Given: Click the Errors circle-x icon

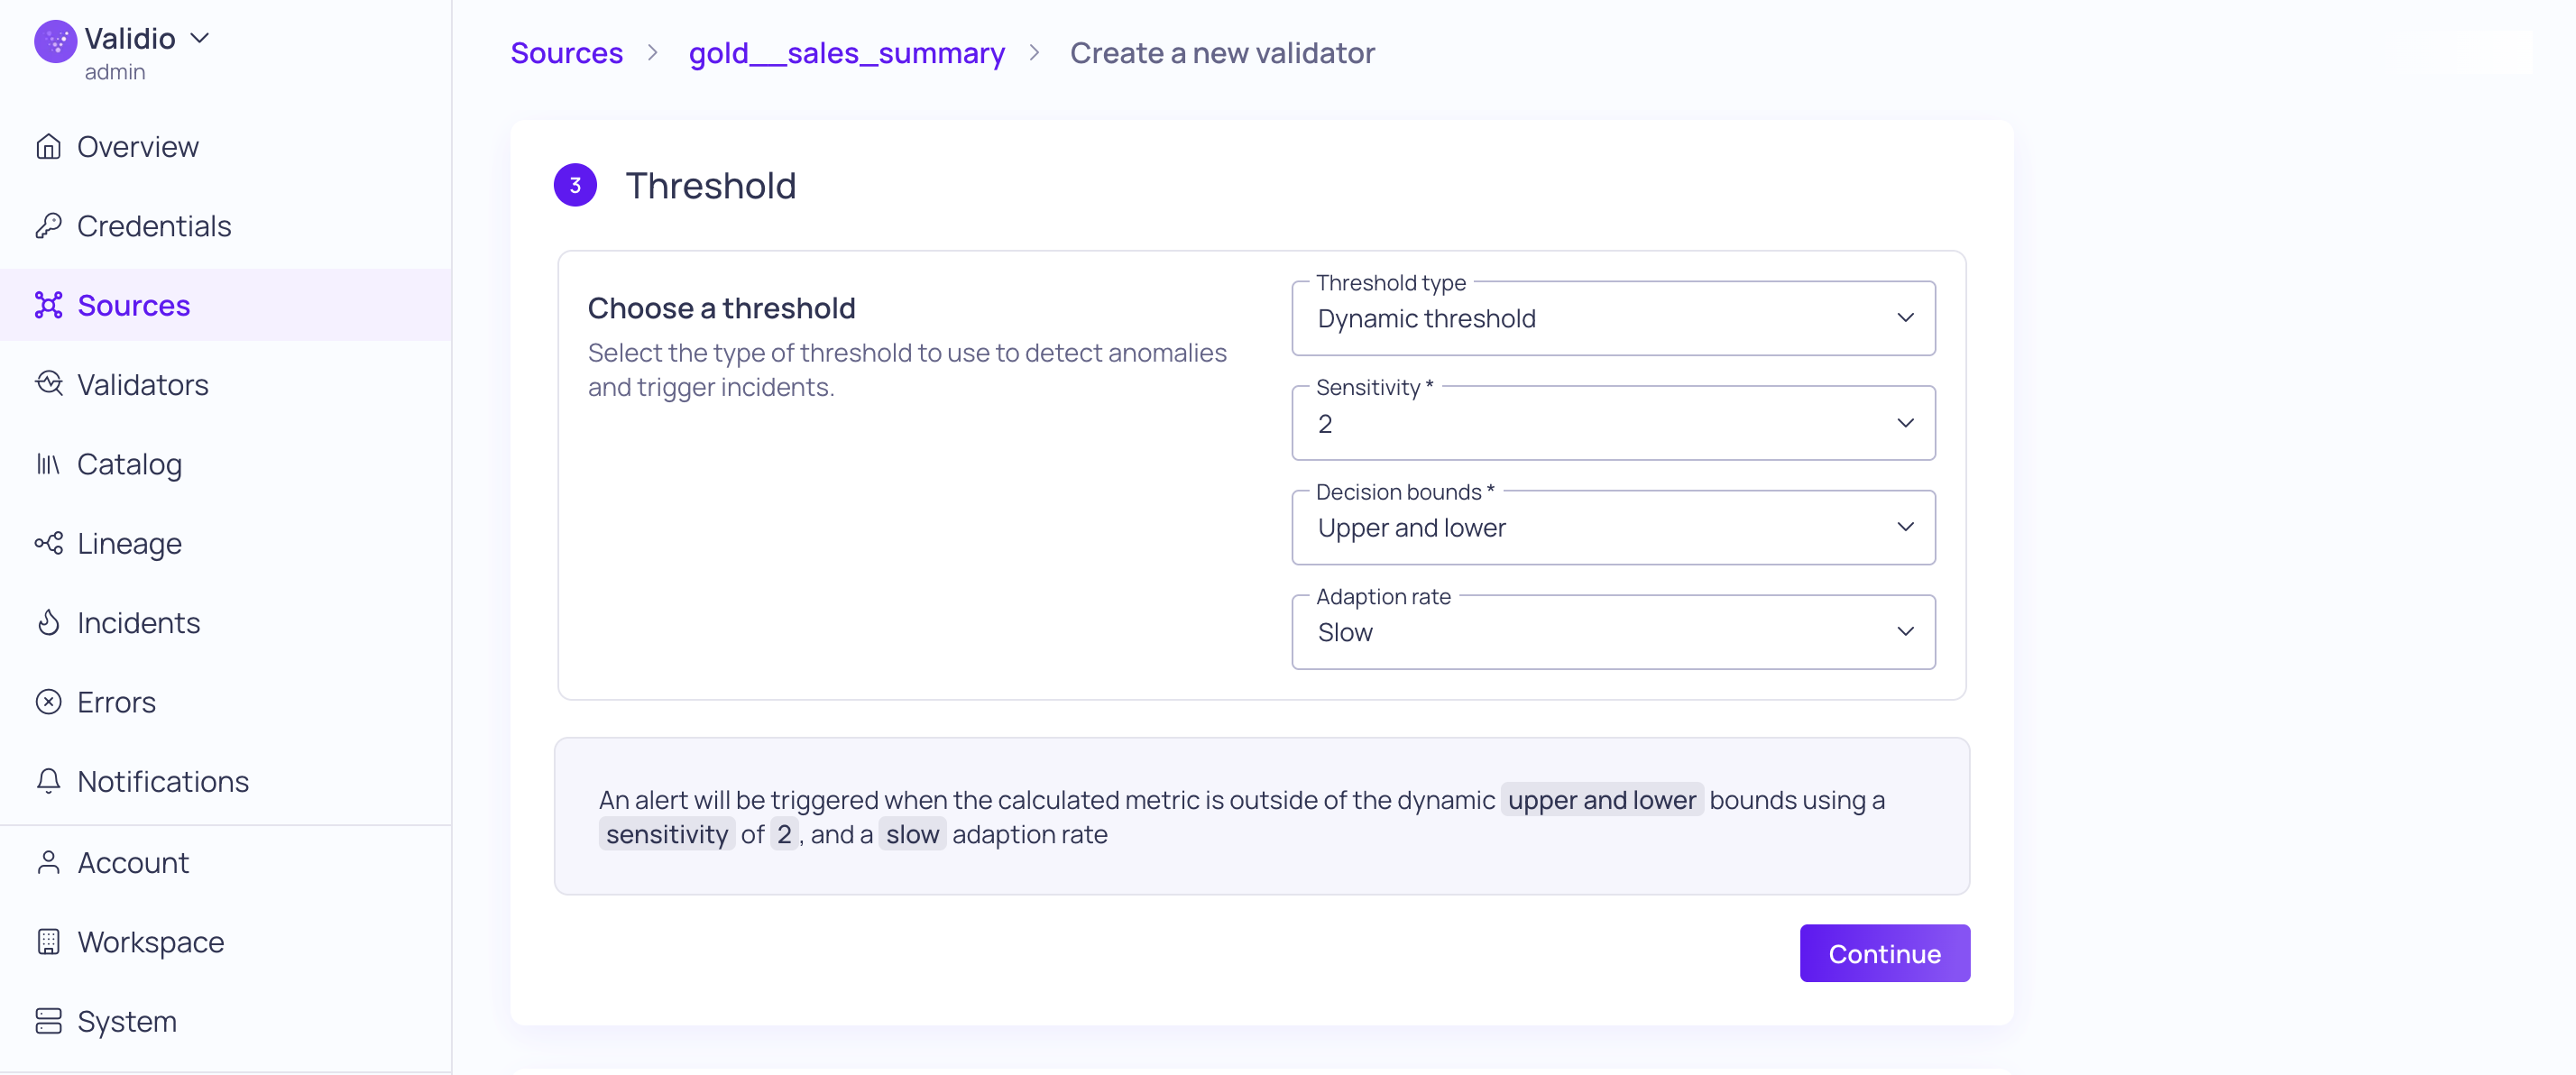Looking at the screenshot, I should [x=48, y=702].
